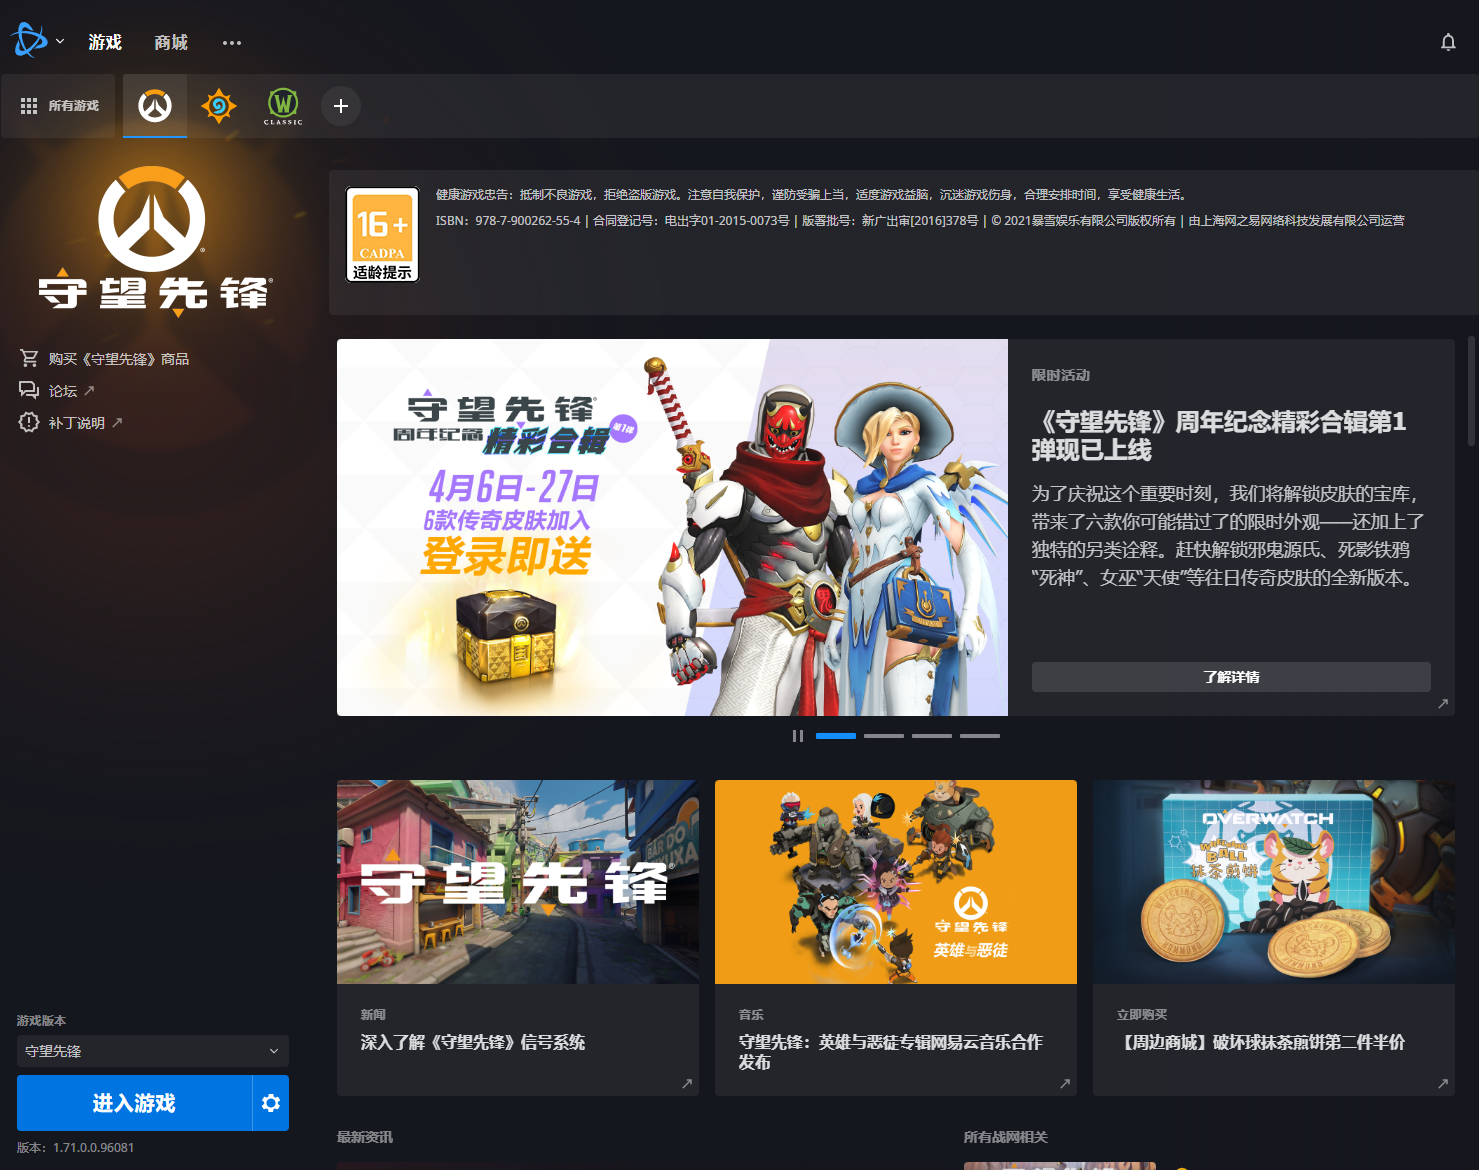Click the patch notes gear icon
The height and width of the screenshot is (1170, 1479).
click(x=29, y=422)
